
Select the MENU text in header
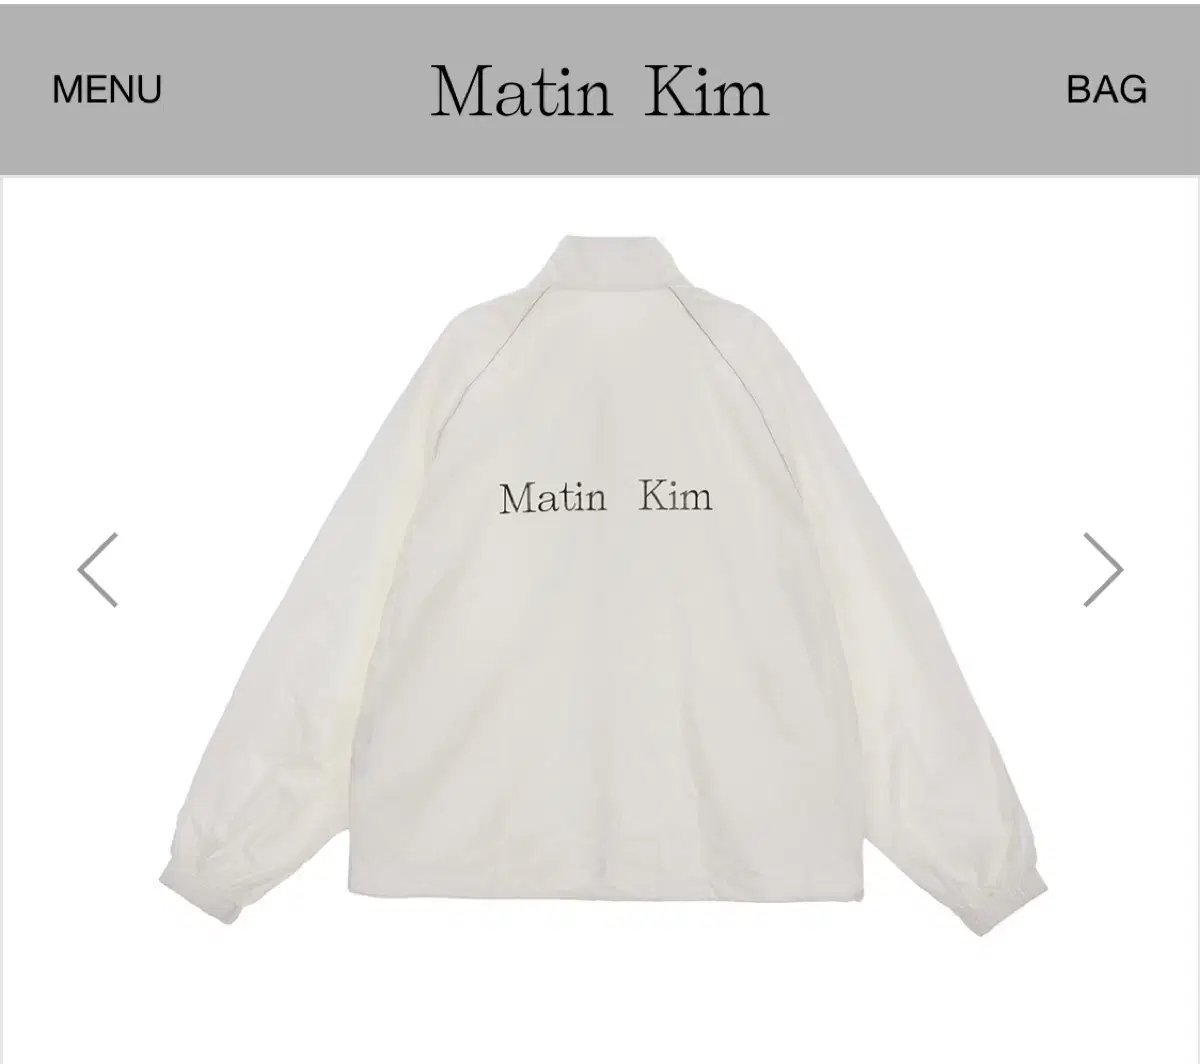(x=106, y=89)
